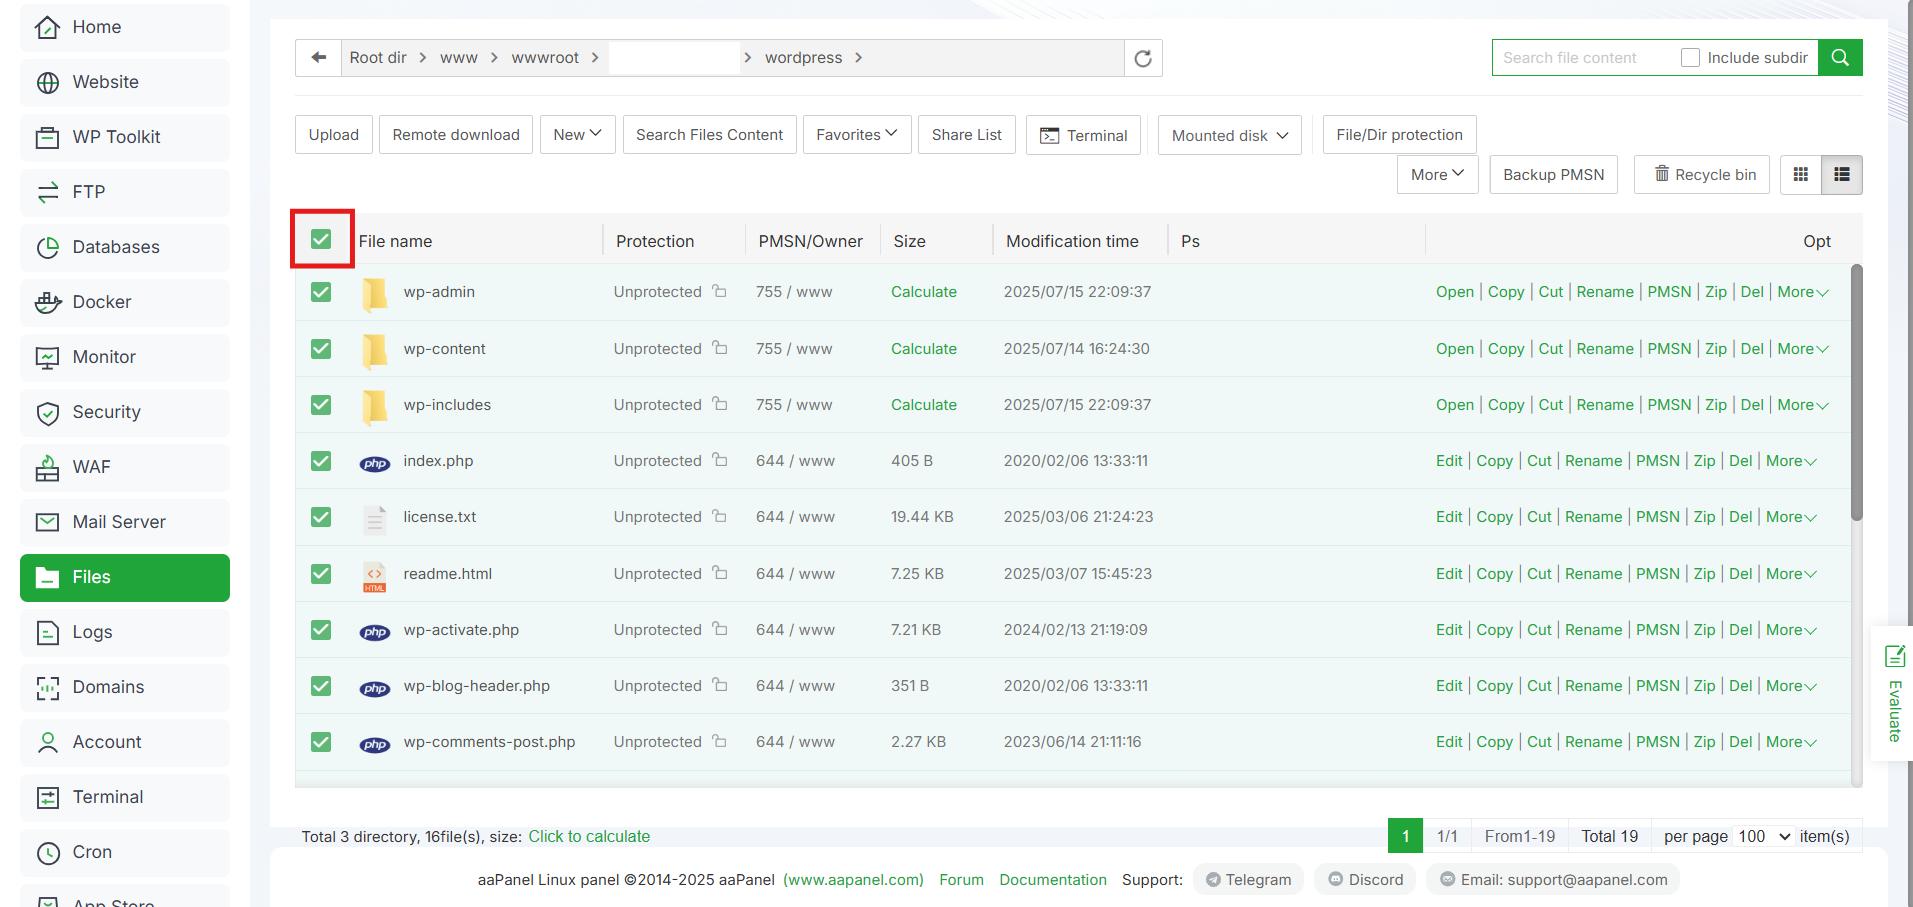Click the wp-content folder icon
Image resolution: width=1913 pixels, height=907 pixels.
tap(375, 349)
